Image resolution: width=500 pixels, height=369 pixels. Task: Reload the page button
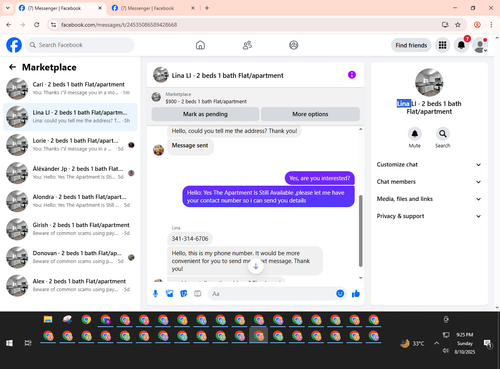click(37, 25)
